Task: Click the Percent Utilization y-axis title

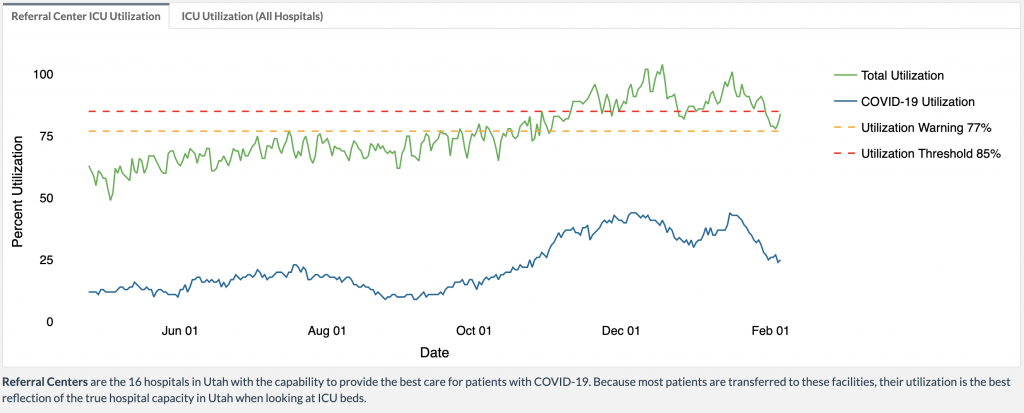Action: coord(17,196)
